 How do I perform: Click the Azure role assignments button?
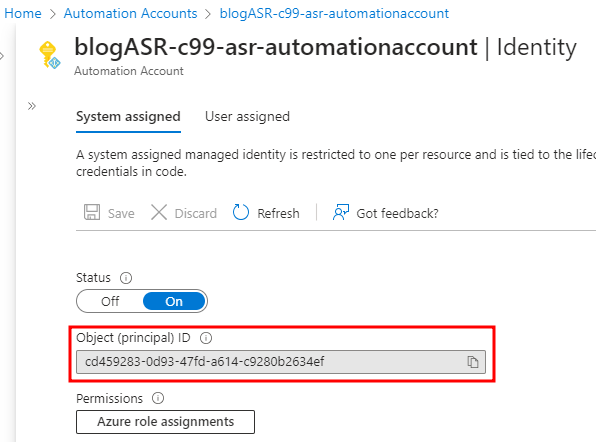click(x=165, y=422)
